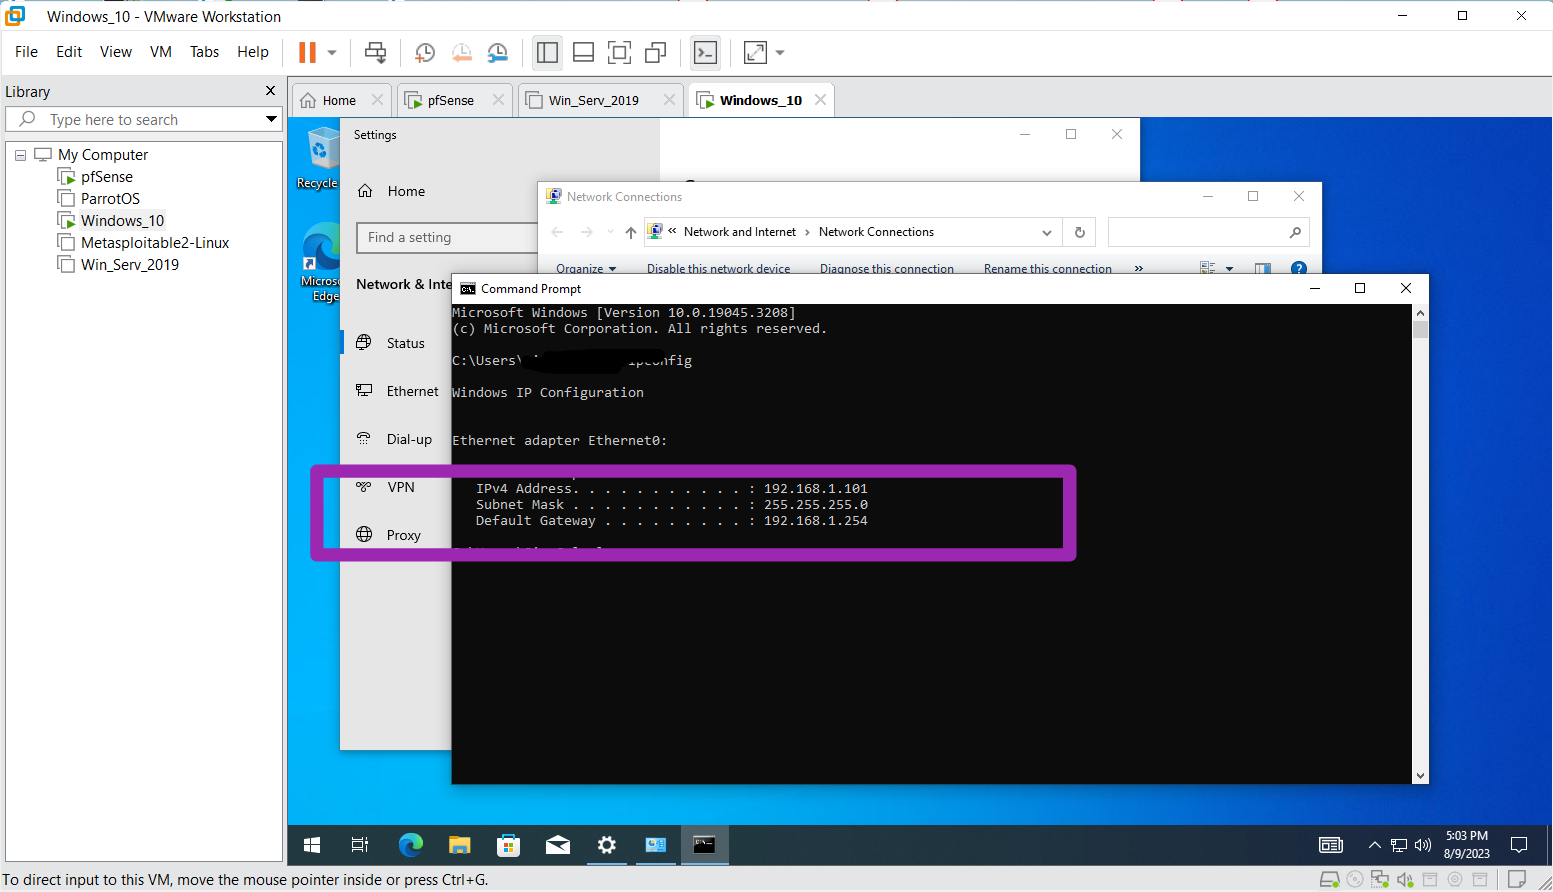Open the Organize dropdown menu
The height and width of the screenshot is (892, 1553).
[x=586, y=268]
